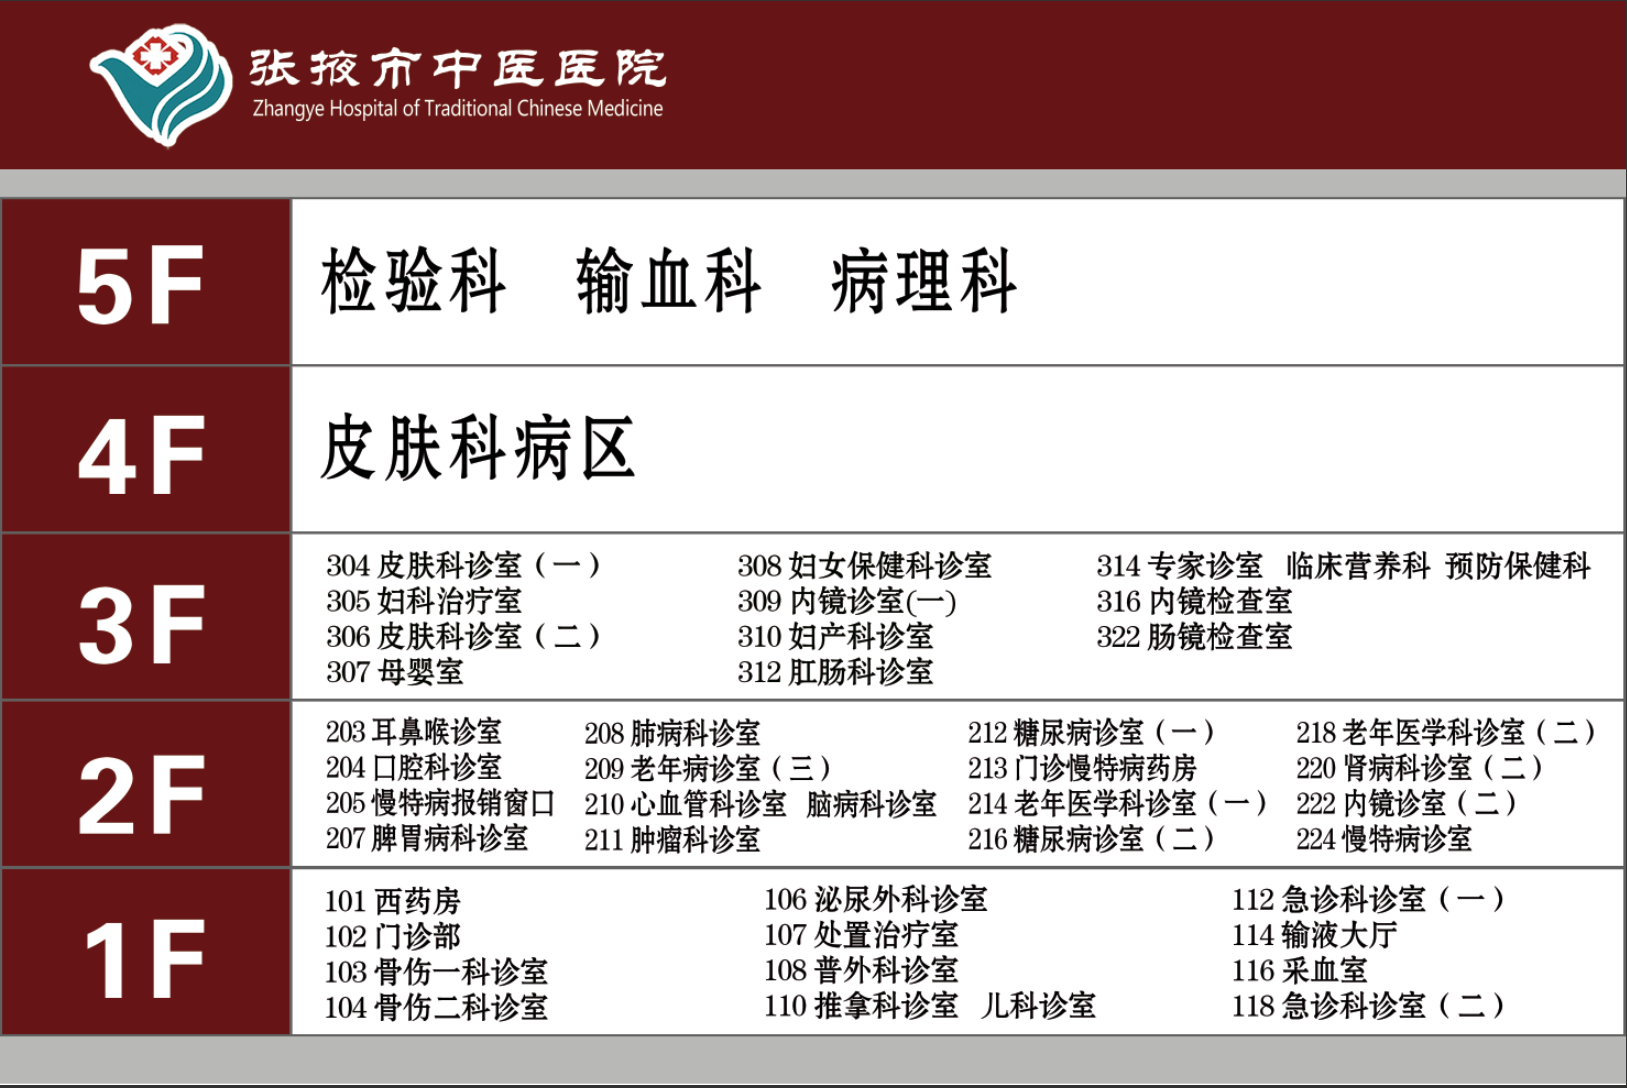
Task: Click 309 内镜诊室(一)
Action: 847,601
